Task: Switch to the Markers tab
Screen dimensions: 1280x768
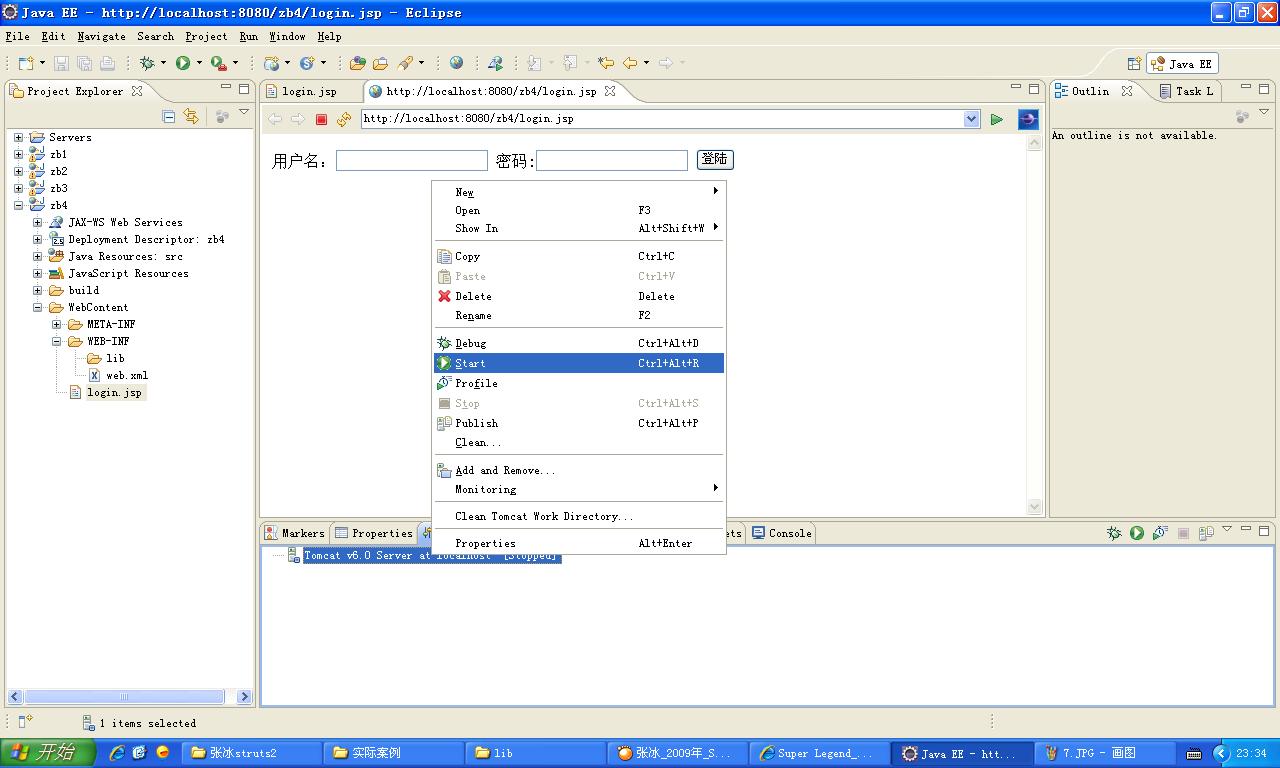Action: pyautogui.click(x=295, y=533)
